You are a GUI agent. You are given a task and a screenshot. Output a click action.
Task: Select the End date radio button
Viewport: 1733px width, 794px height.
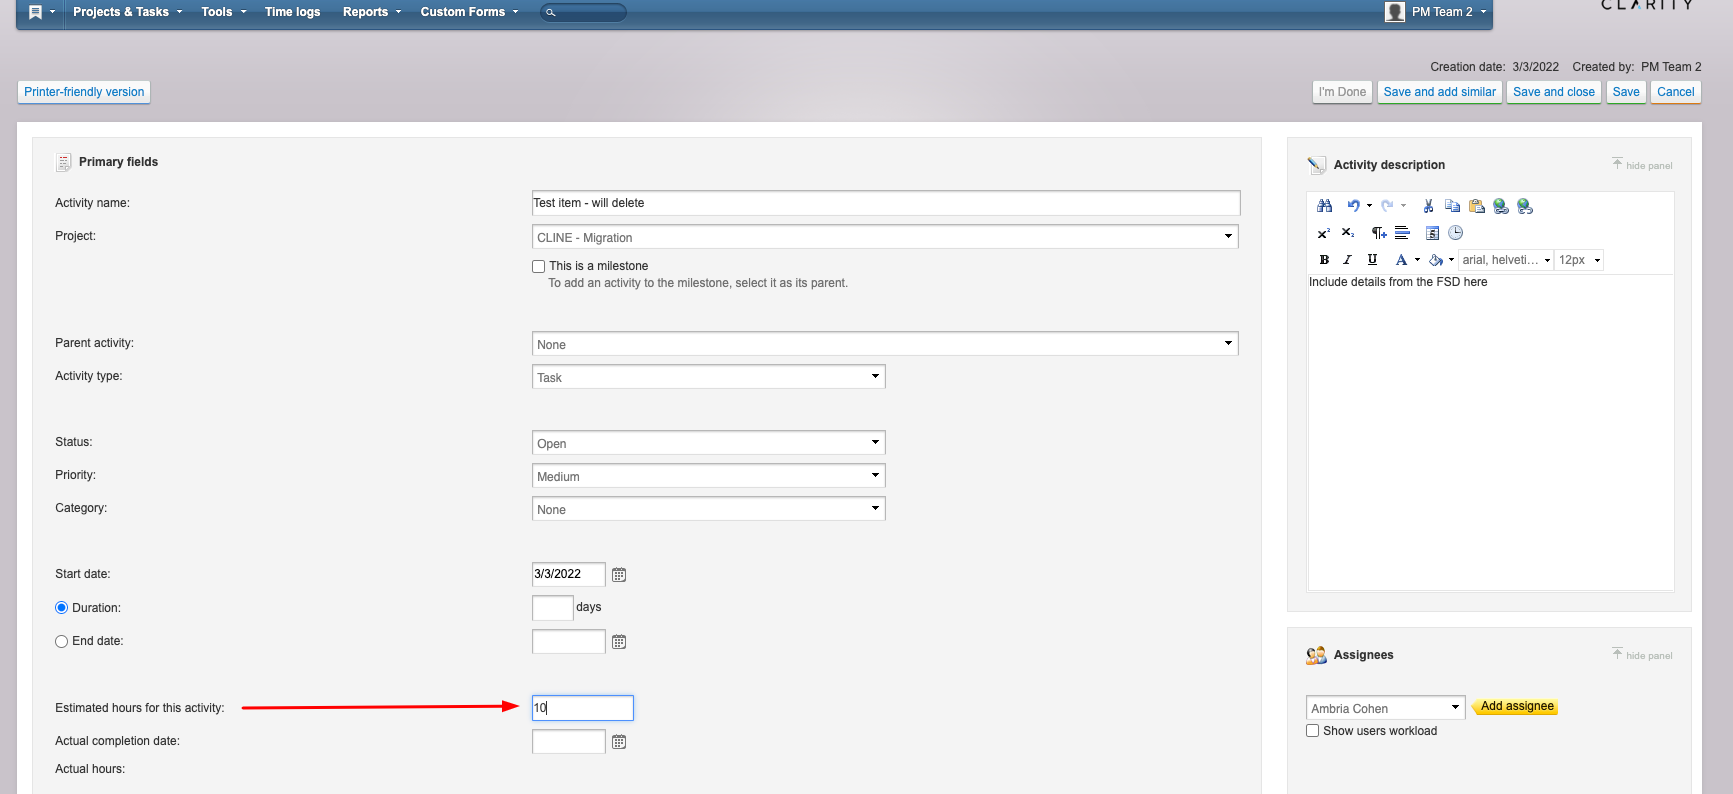(61, 641)
